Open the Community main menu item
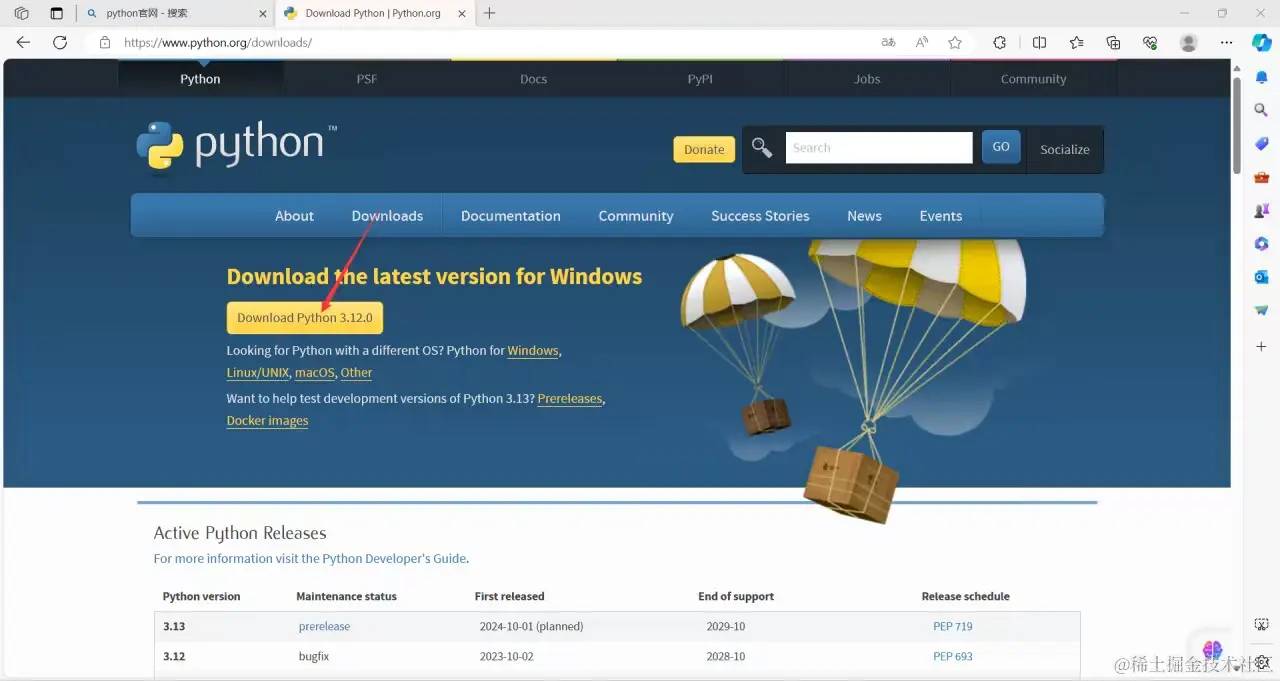This screenshot has width=1280, height=681. click(636, 216)
